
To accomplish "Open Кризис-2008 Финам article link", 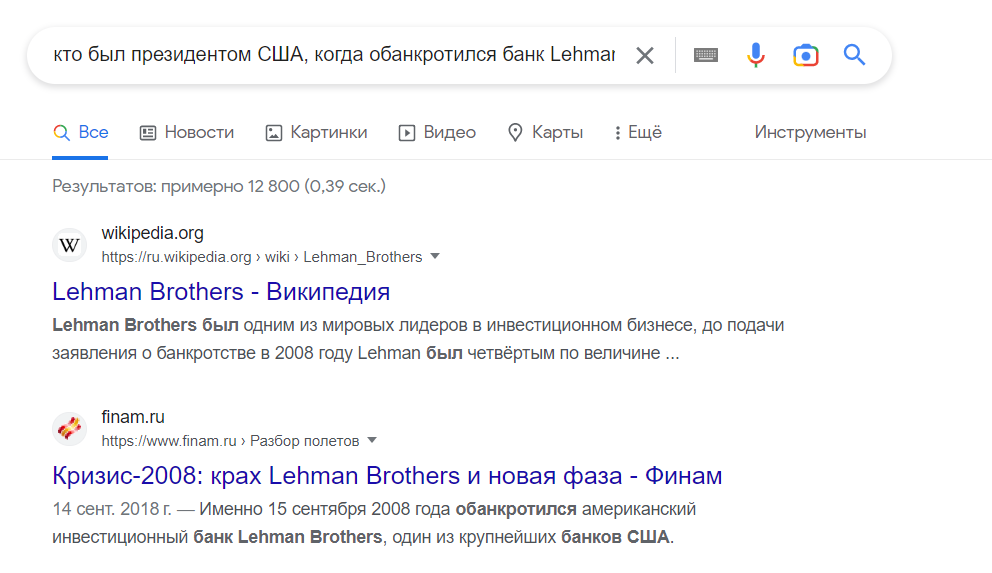I will 387,476.
